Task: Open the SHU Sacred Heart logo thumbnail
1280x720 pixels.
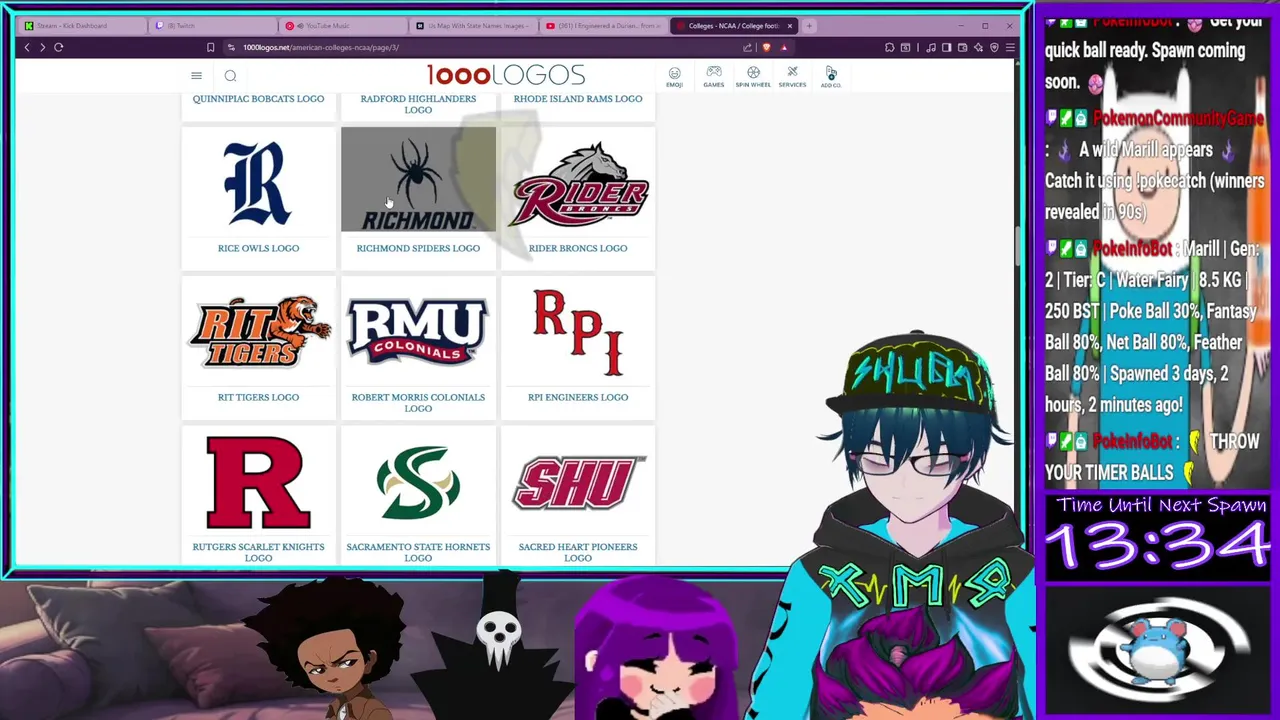Action: pyautogui.click(x=578, y=482)
